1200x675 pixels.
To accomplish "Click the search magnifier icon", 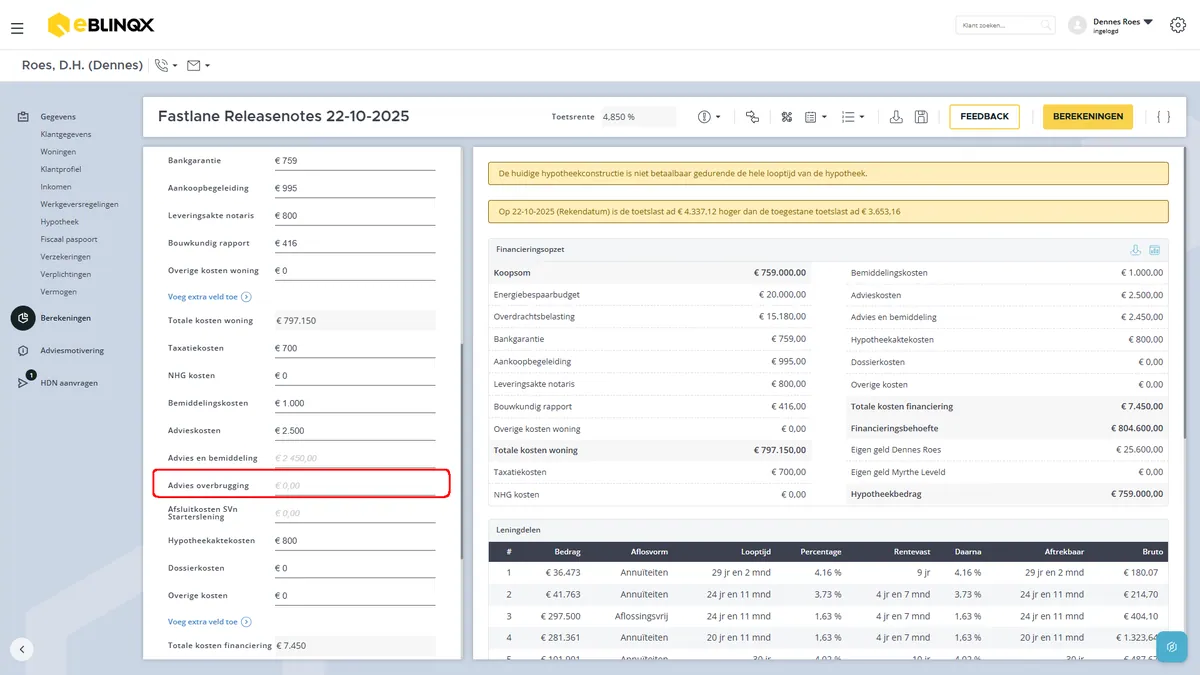I will point(1045,25).
